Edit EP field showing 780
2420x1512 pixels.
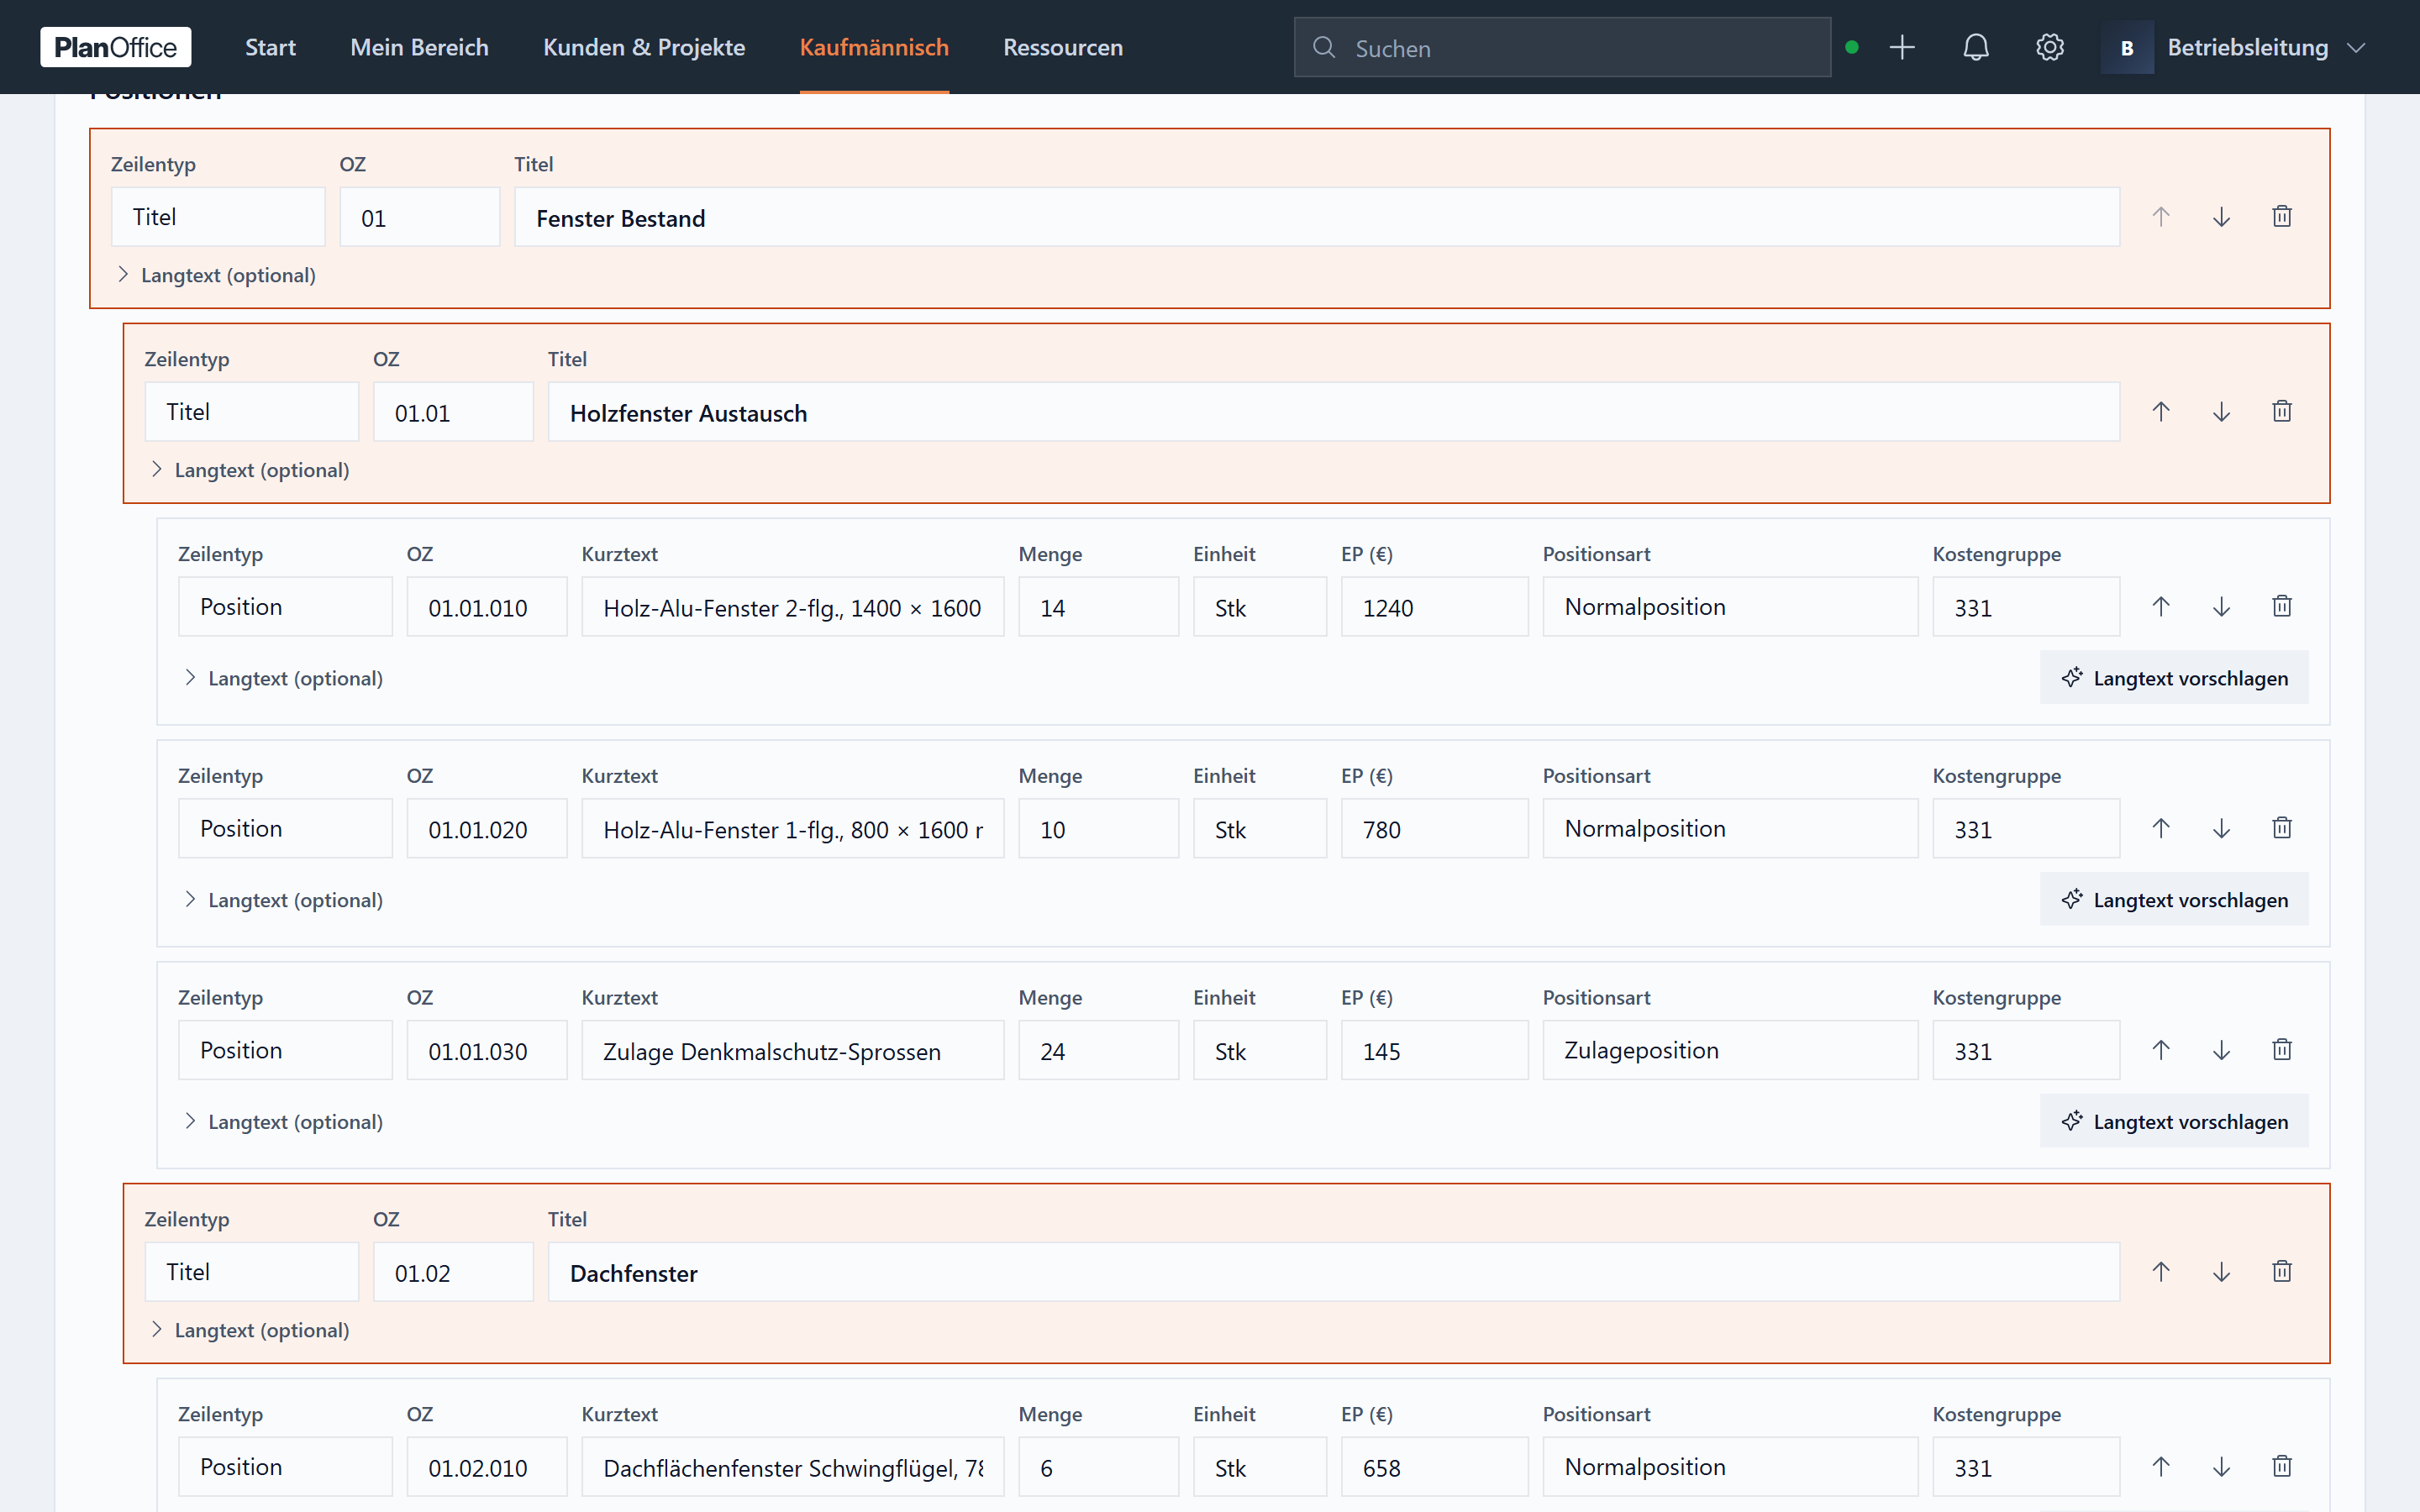(1434, 829)
